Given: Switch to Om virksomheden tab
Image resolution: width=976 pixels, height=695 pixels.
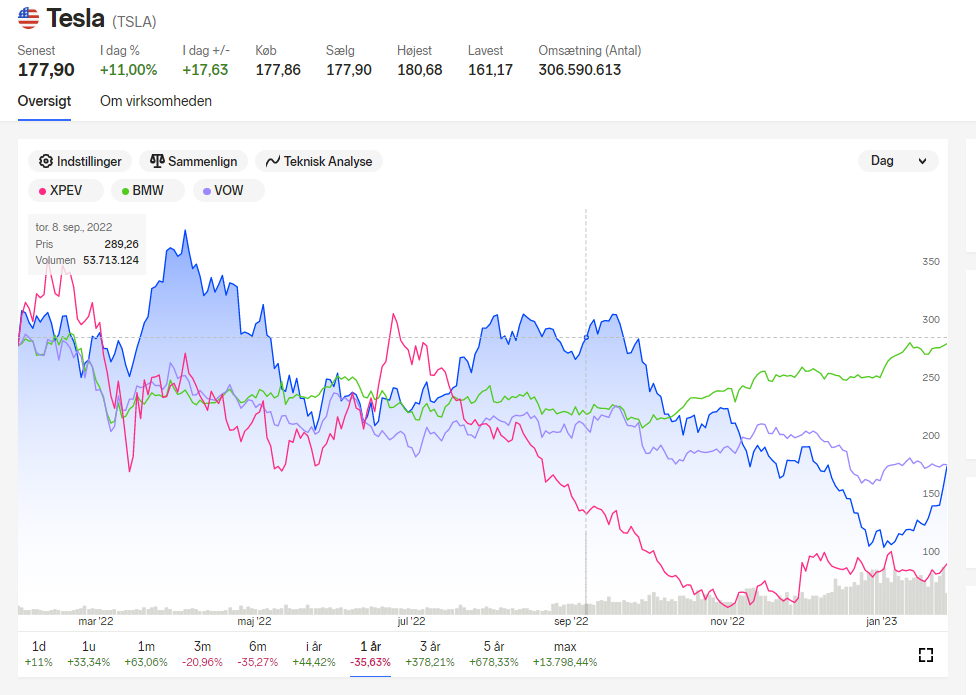Looking at the screenshot, I should click(156, 101).
